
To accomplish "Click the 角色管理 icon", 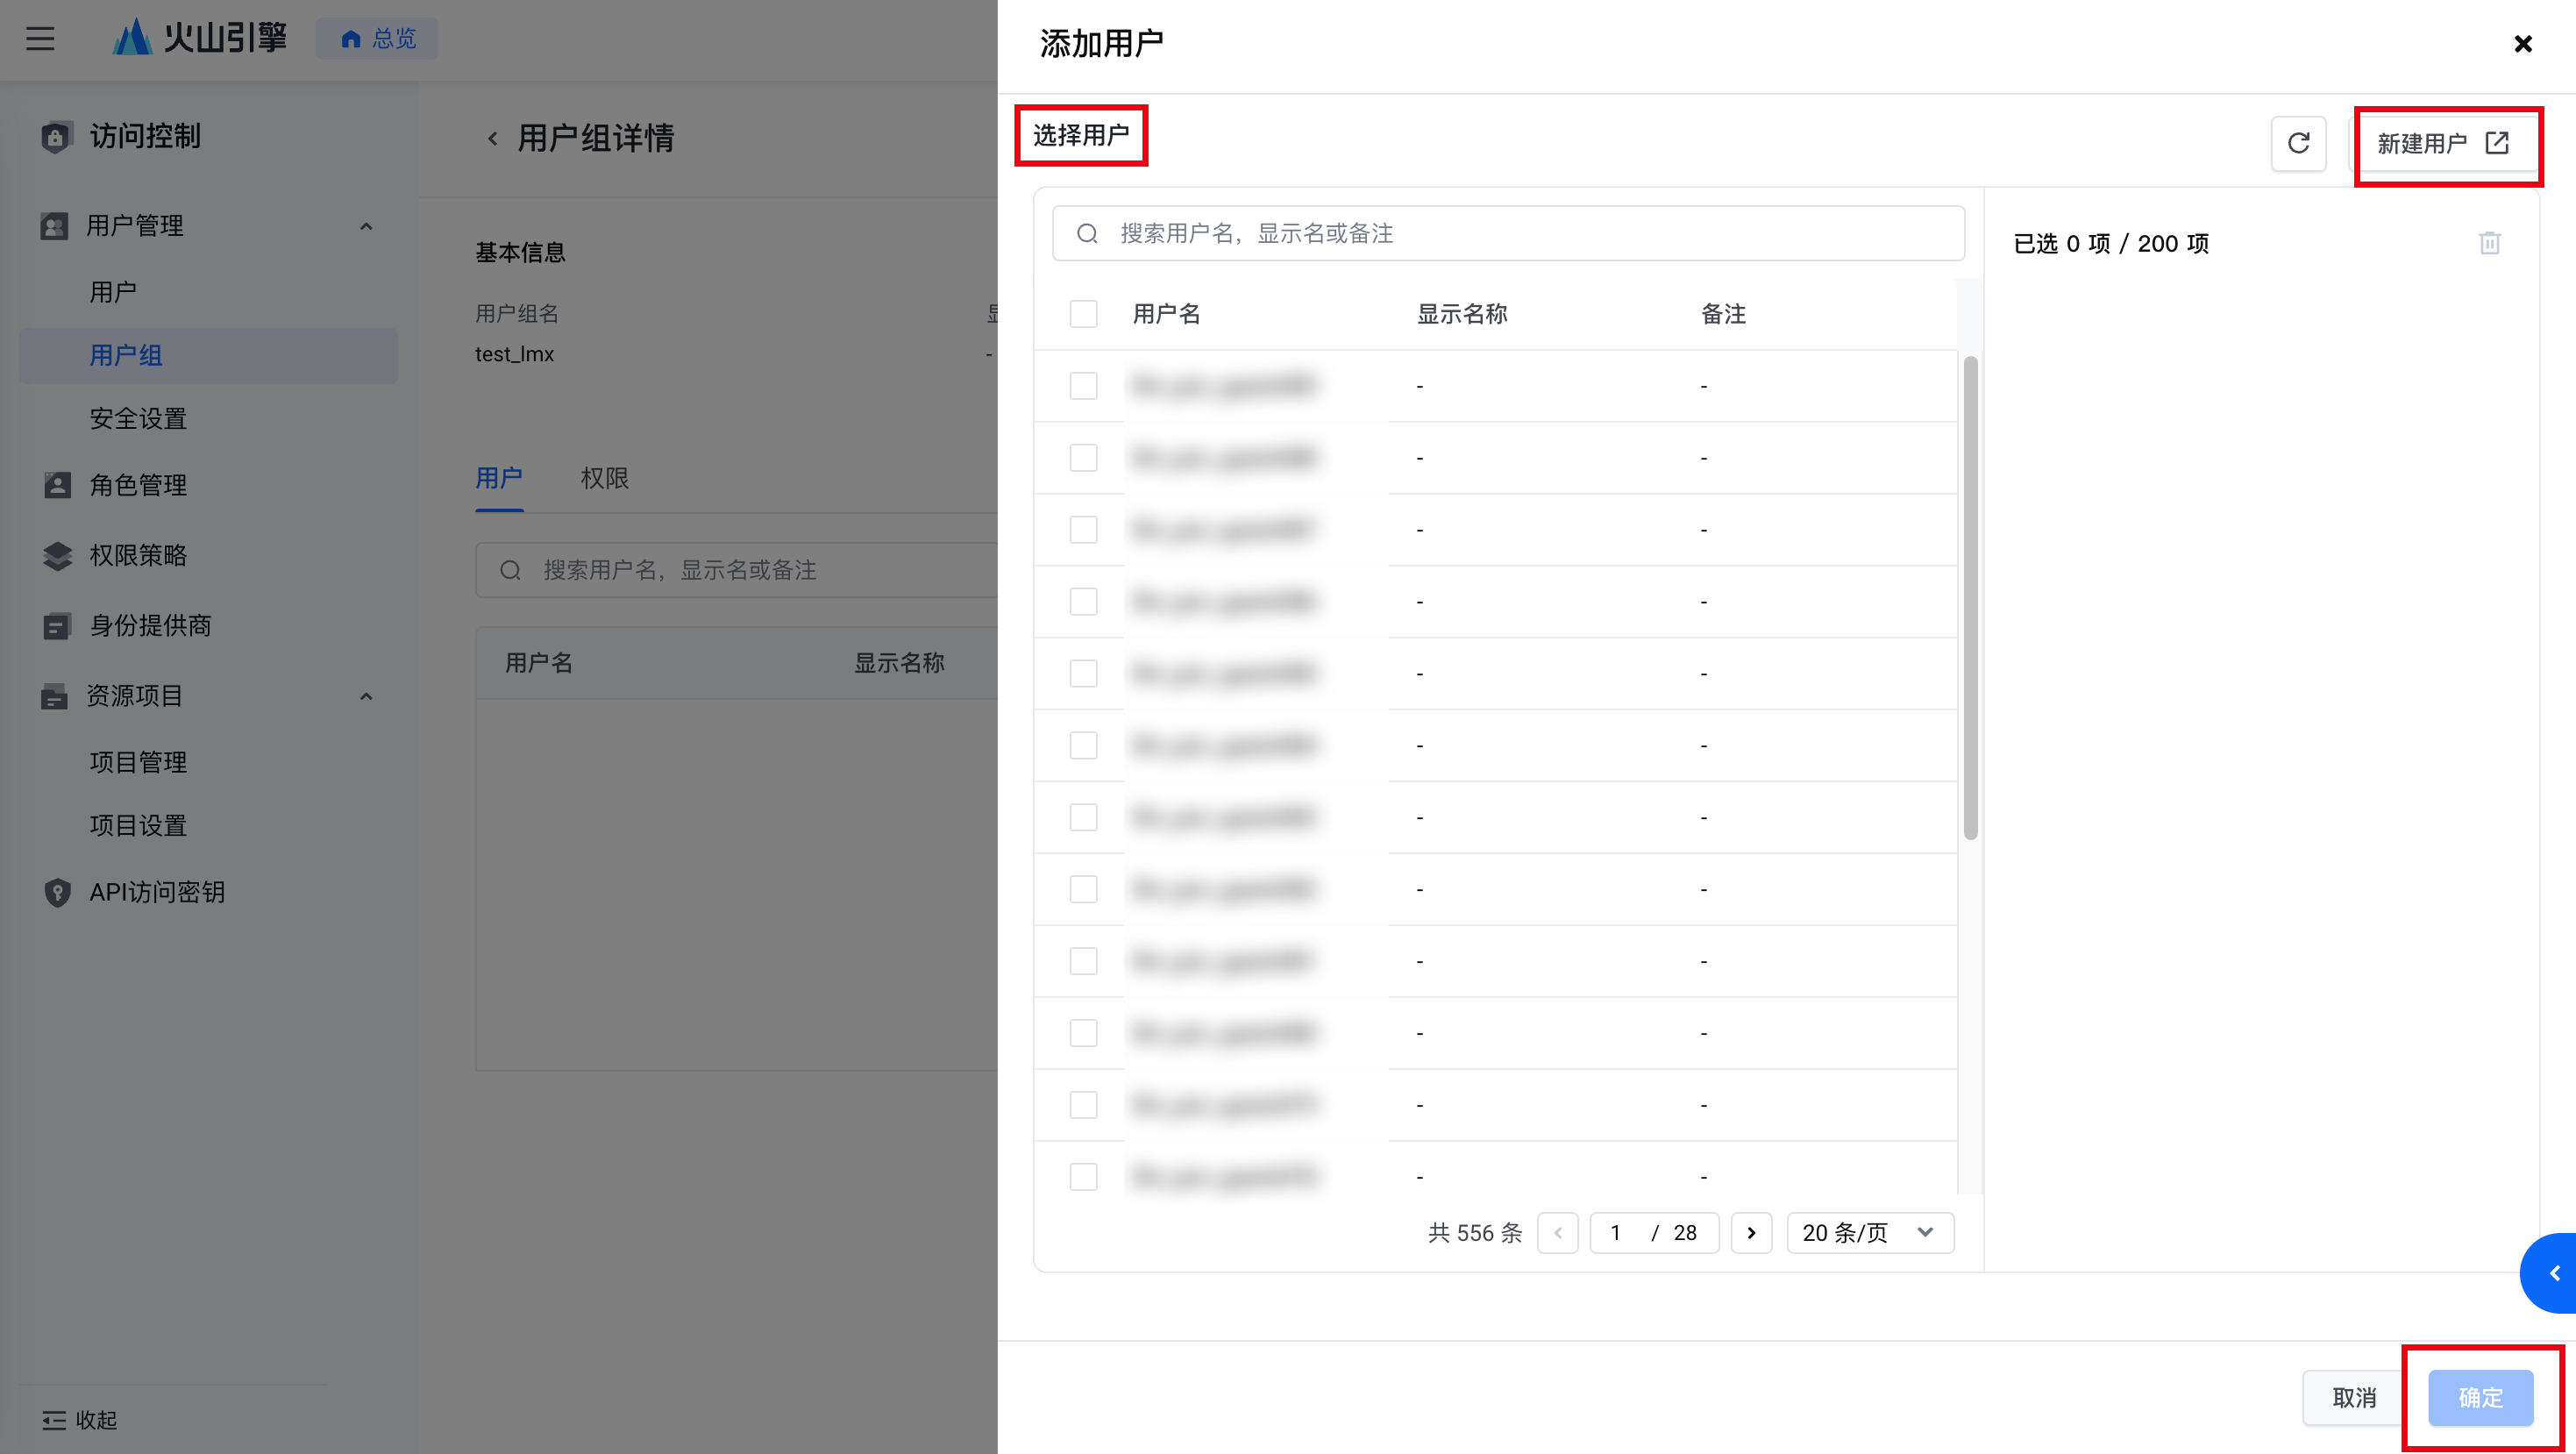I will coord(57,485).
